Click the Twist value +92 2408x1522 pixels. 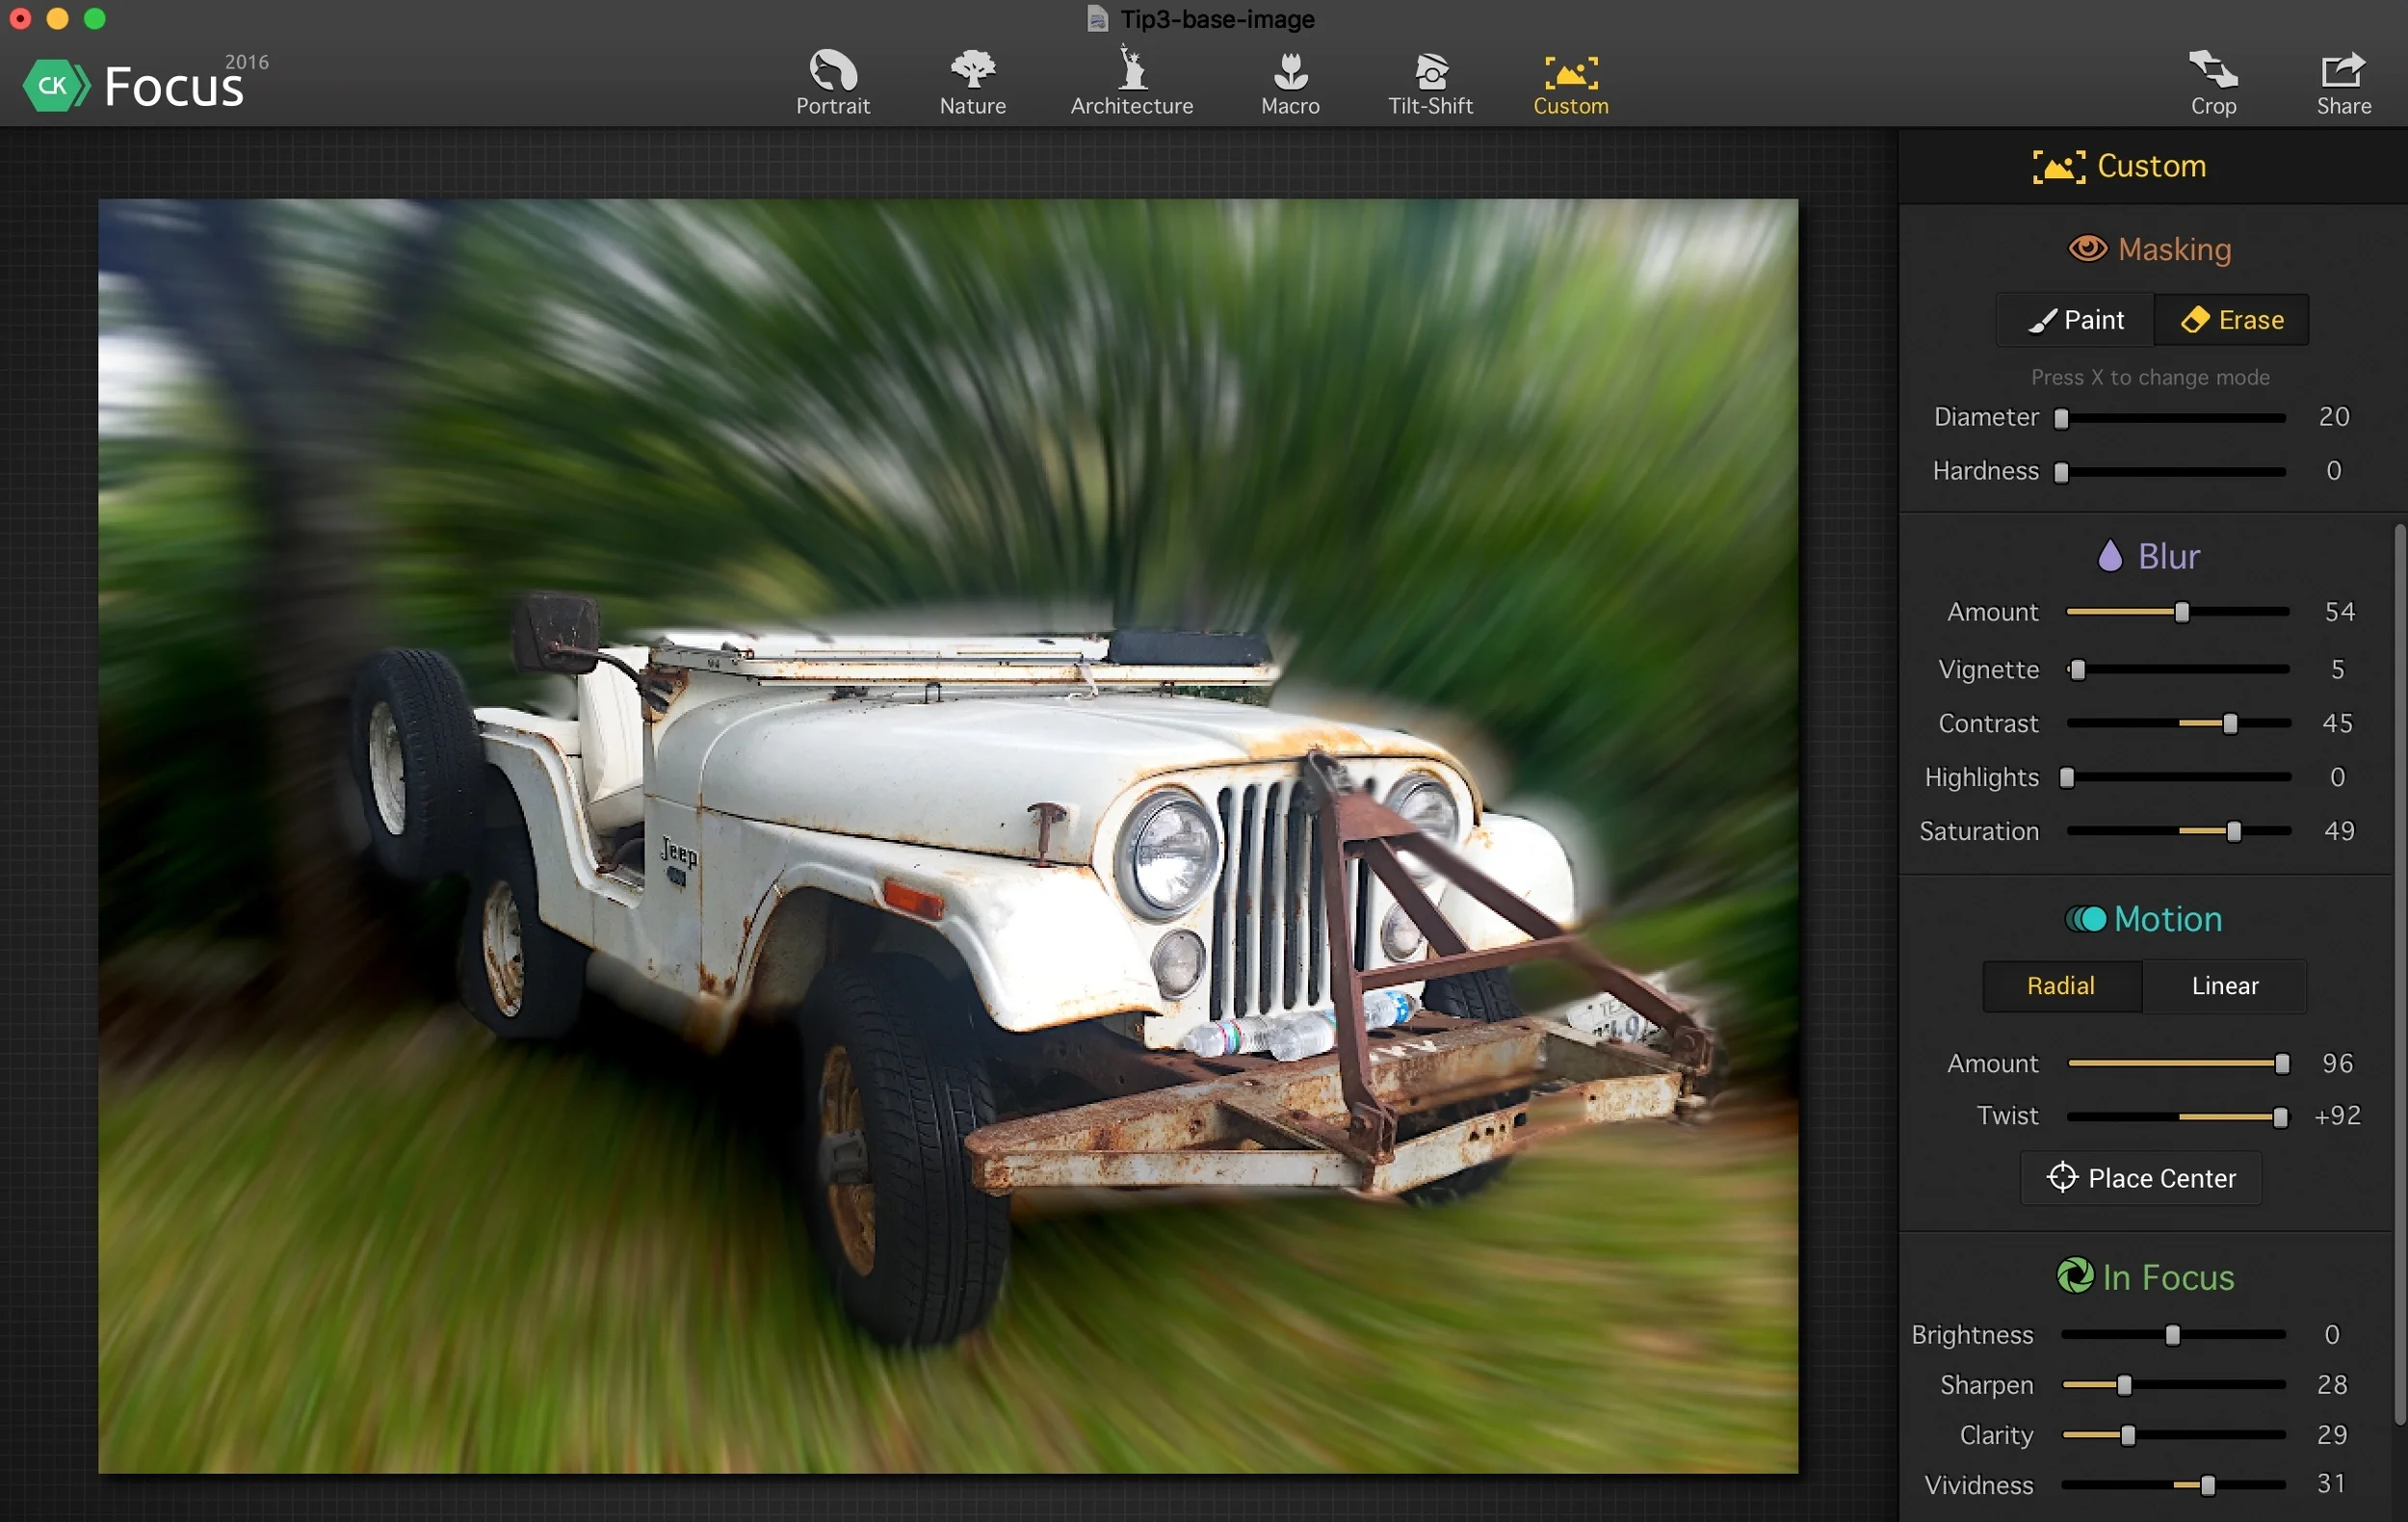[x=2337, y=1115]
